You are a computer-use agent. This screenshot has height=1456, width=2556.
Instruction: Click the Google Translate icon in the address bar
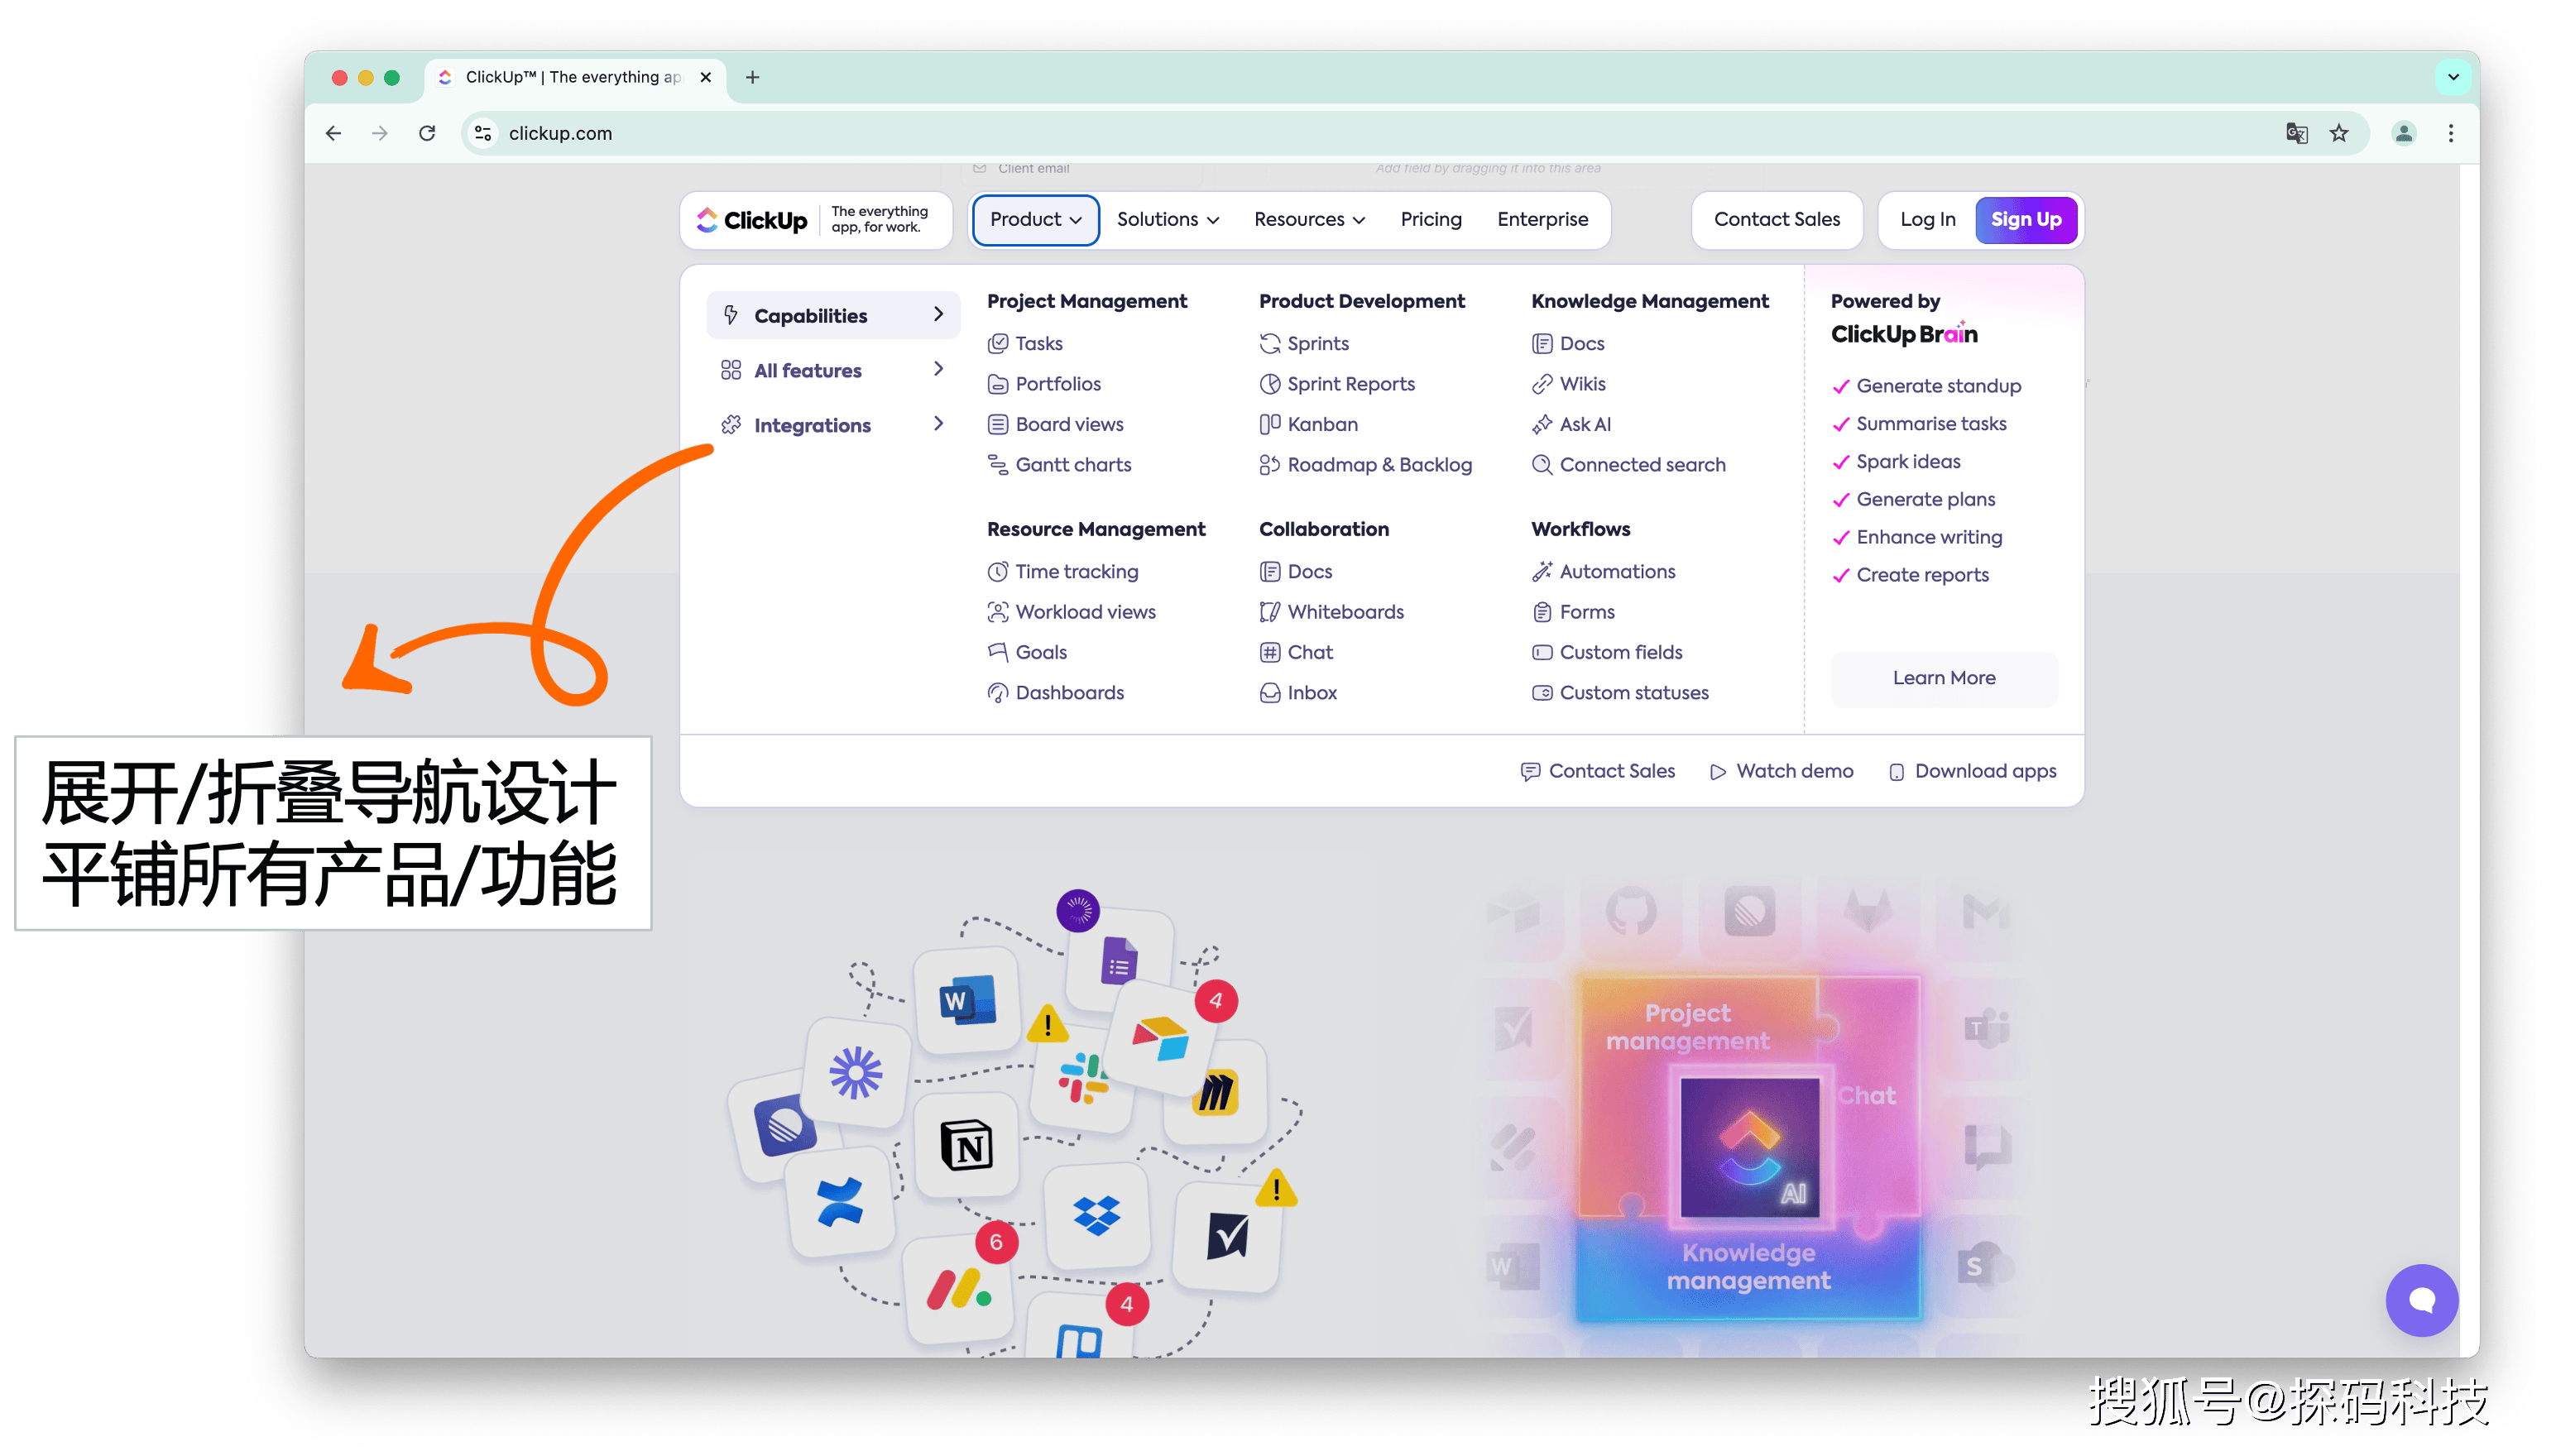click(x=2296, y=133)
